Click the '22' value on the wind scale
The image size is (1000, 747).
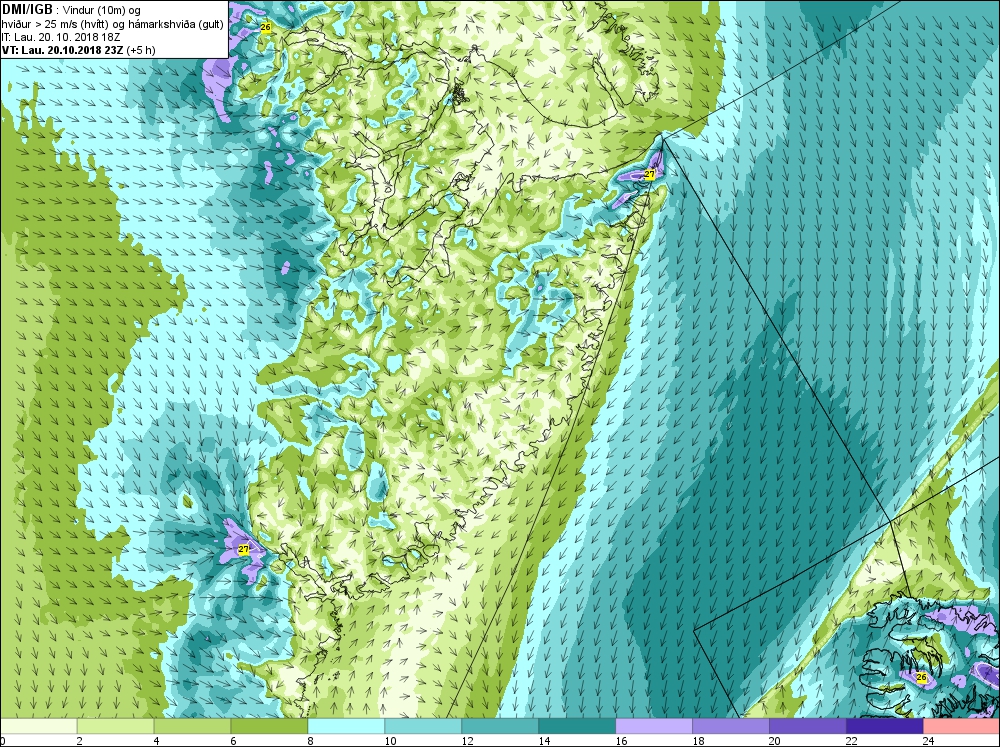click(852, 741)
